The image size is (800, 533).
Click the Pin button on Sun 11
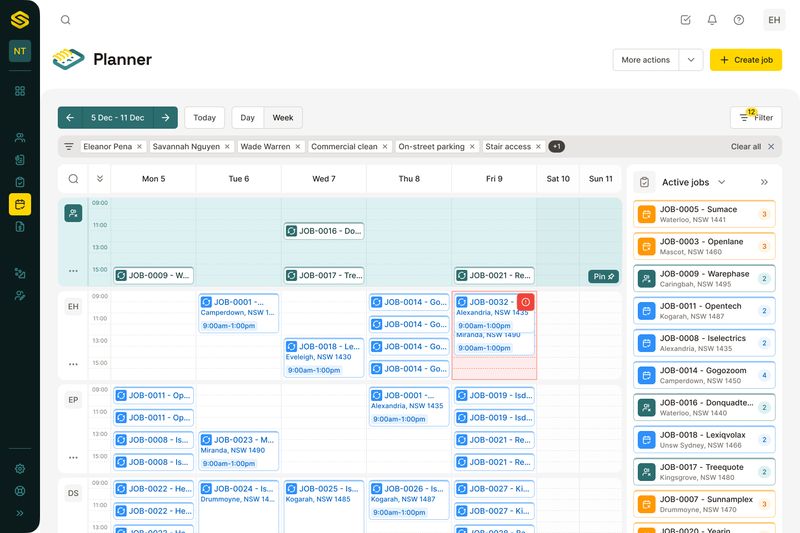click(603, 276)
